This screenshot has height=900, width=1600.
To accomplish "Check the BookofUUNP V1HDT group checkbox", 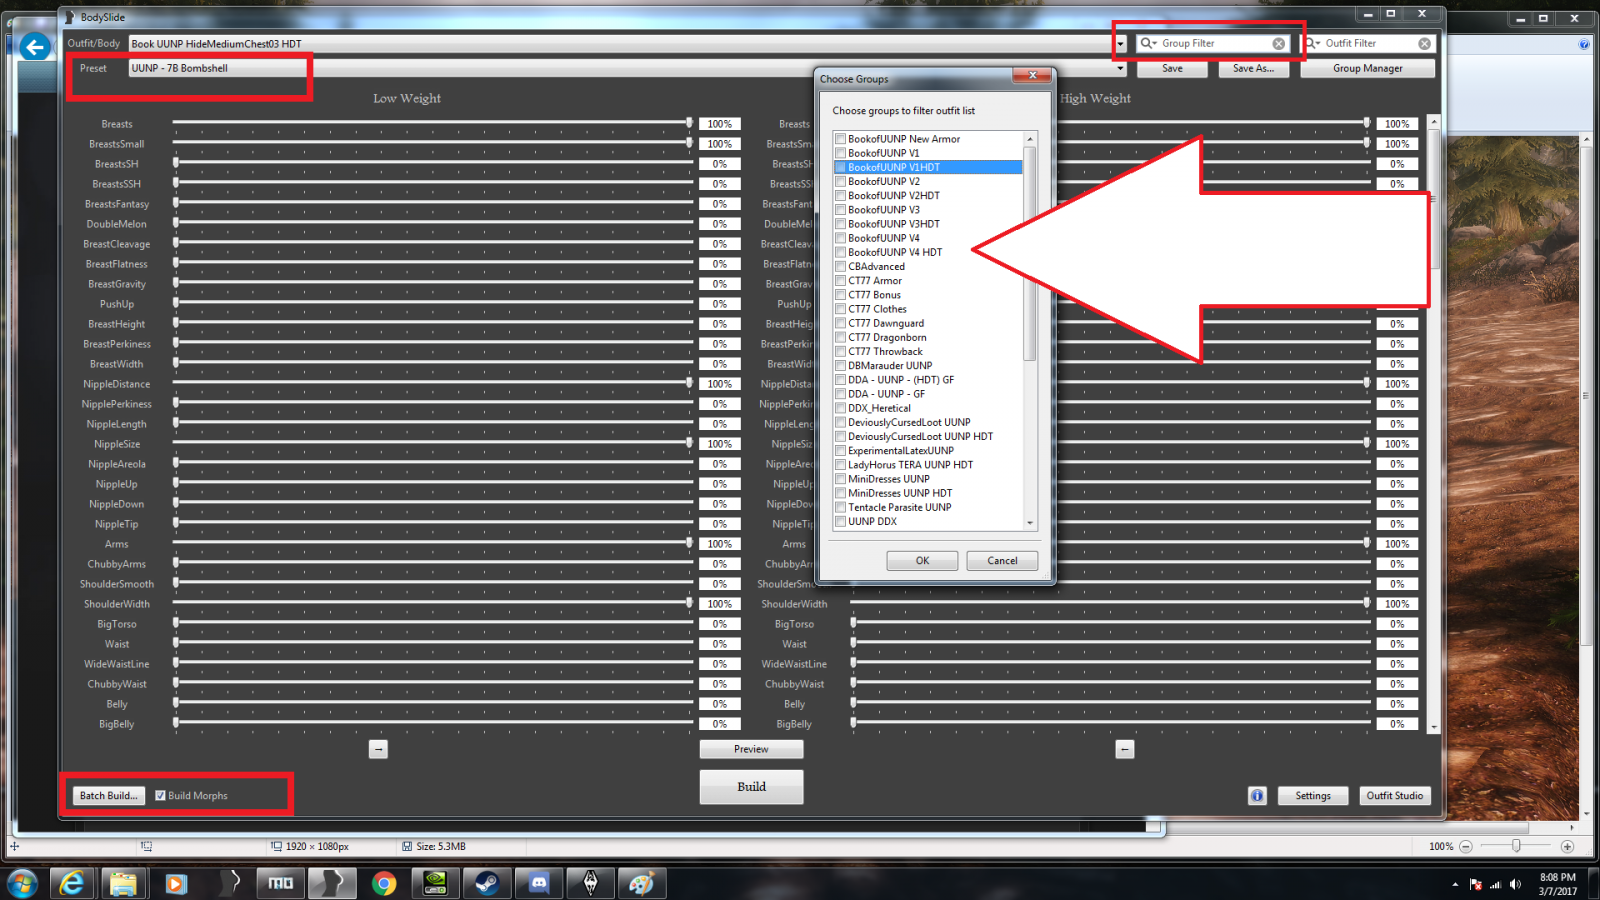I will 841,167.
